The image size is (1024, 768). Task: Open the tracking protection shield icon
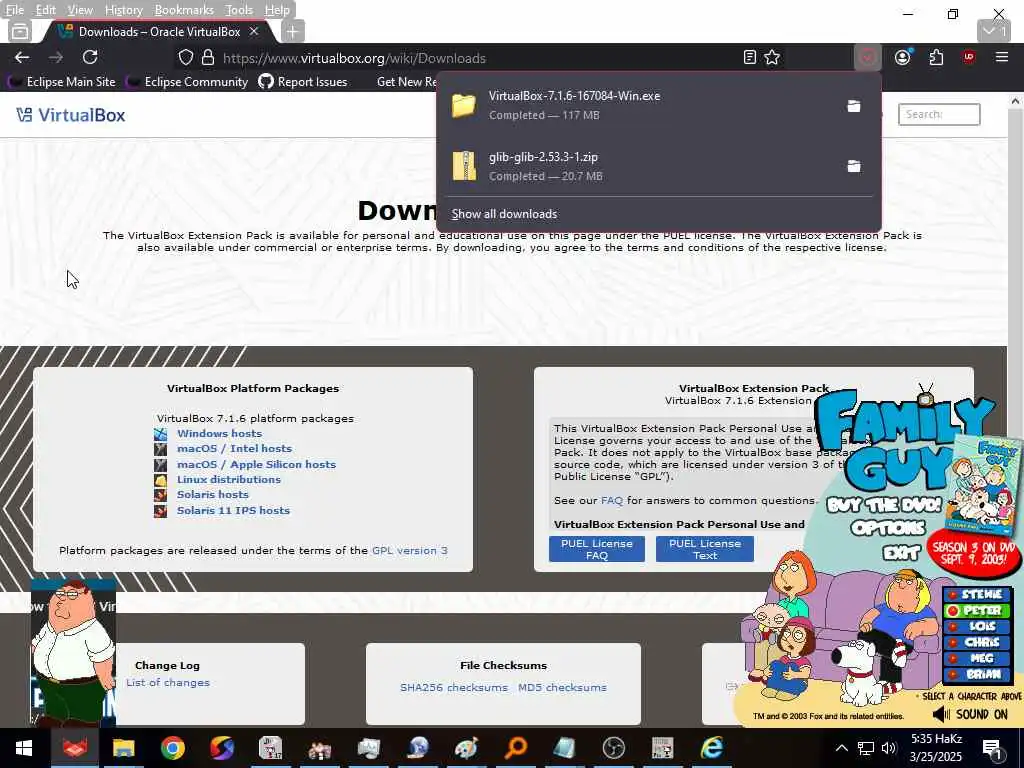click(186, 58)
